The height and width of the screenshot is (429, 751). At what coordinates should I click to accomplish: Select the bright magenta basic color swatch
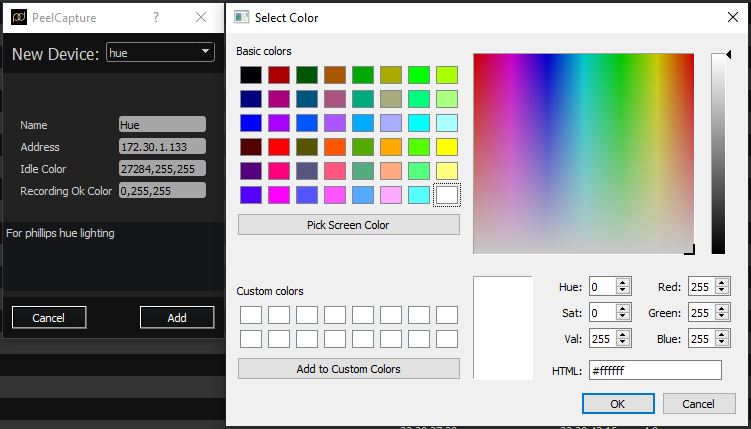(x=279, y=195)
